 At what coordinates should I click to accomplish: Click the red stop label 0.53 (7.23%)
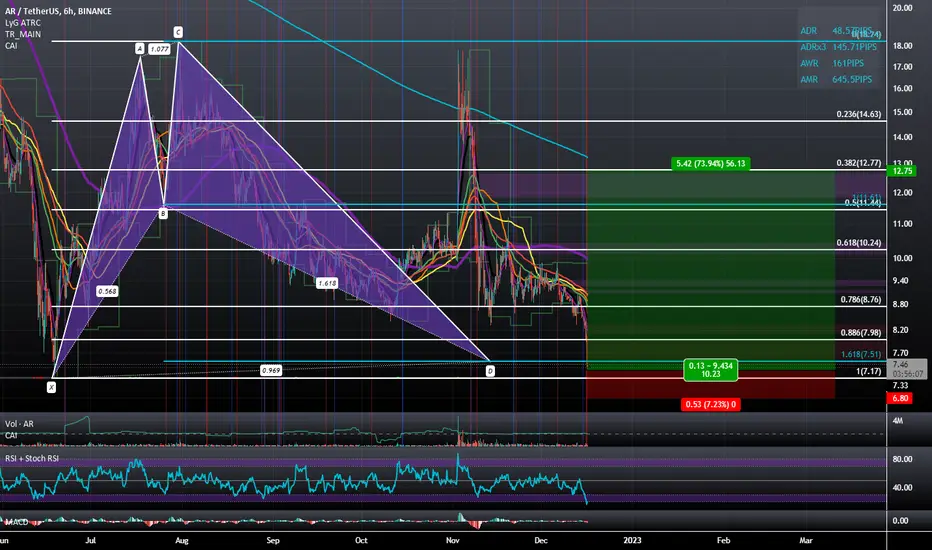point(710,404)
